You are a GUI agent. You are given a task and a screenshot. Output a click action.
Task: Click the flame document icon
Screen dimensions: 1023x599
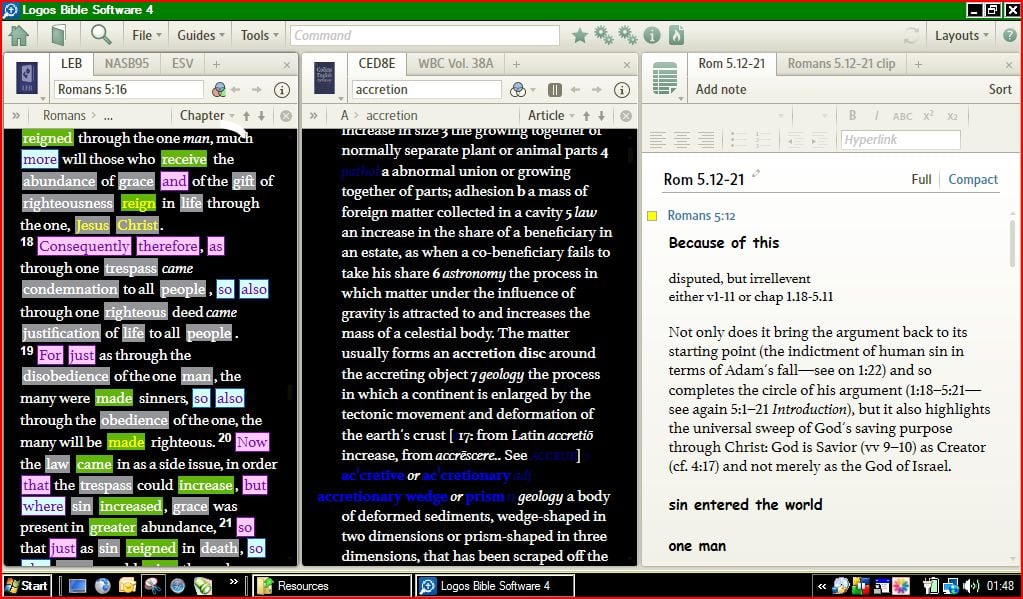677,35
